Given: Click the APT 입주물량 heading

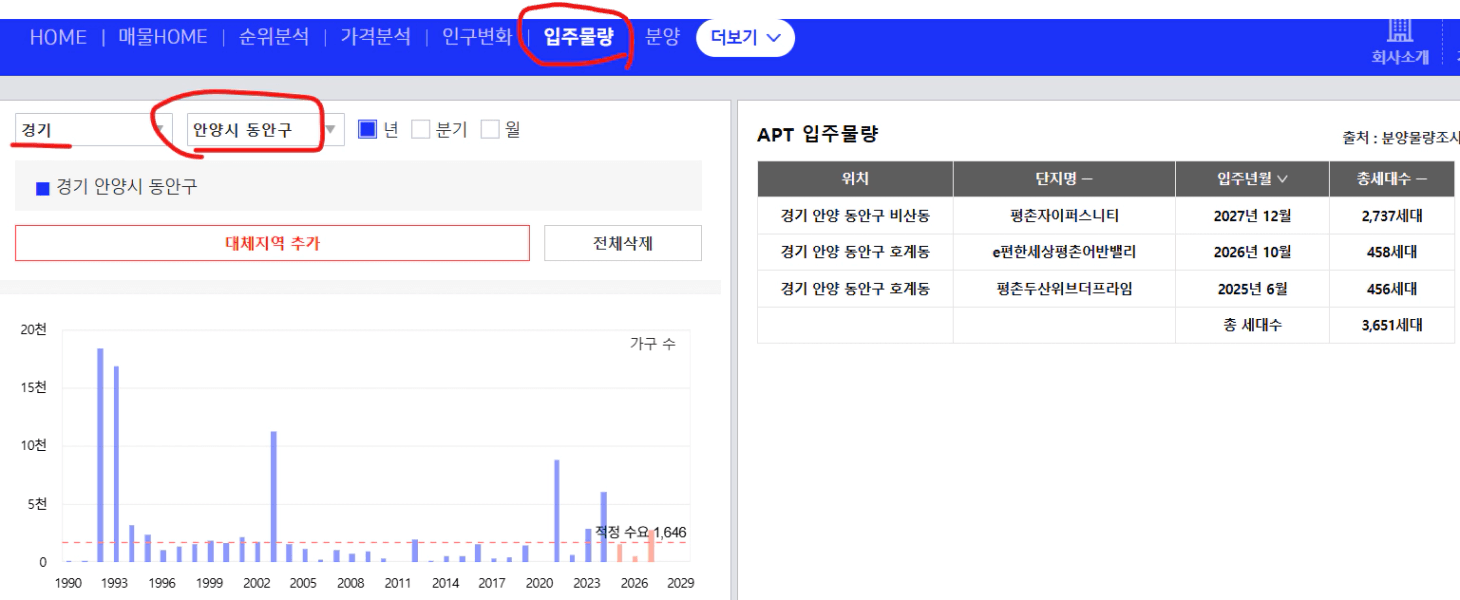Looking at the screenshot, I should pos(817,135).
